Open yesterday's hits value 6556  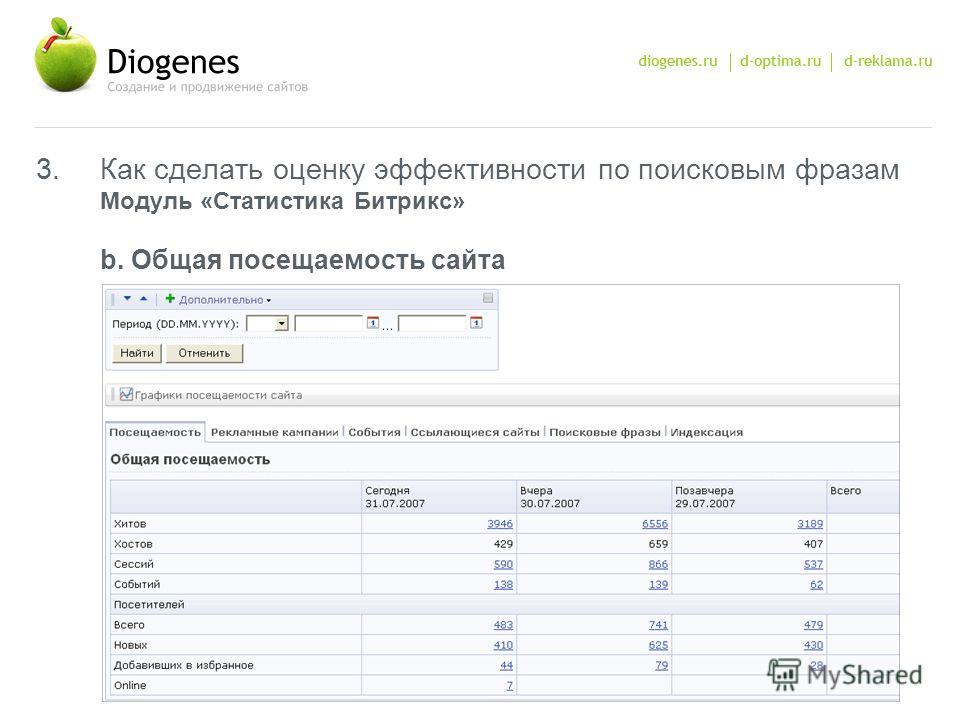click(654, 523)
